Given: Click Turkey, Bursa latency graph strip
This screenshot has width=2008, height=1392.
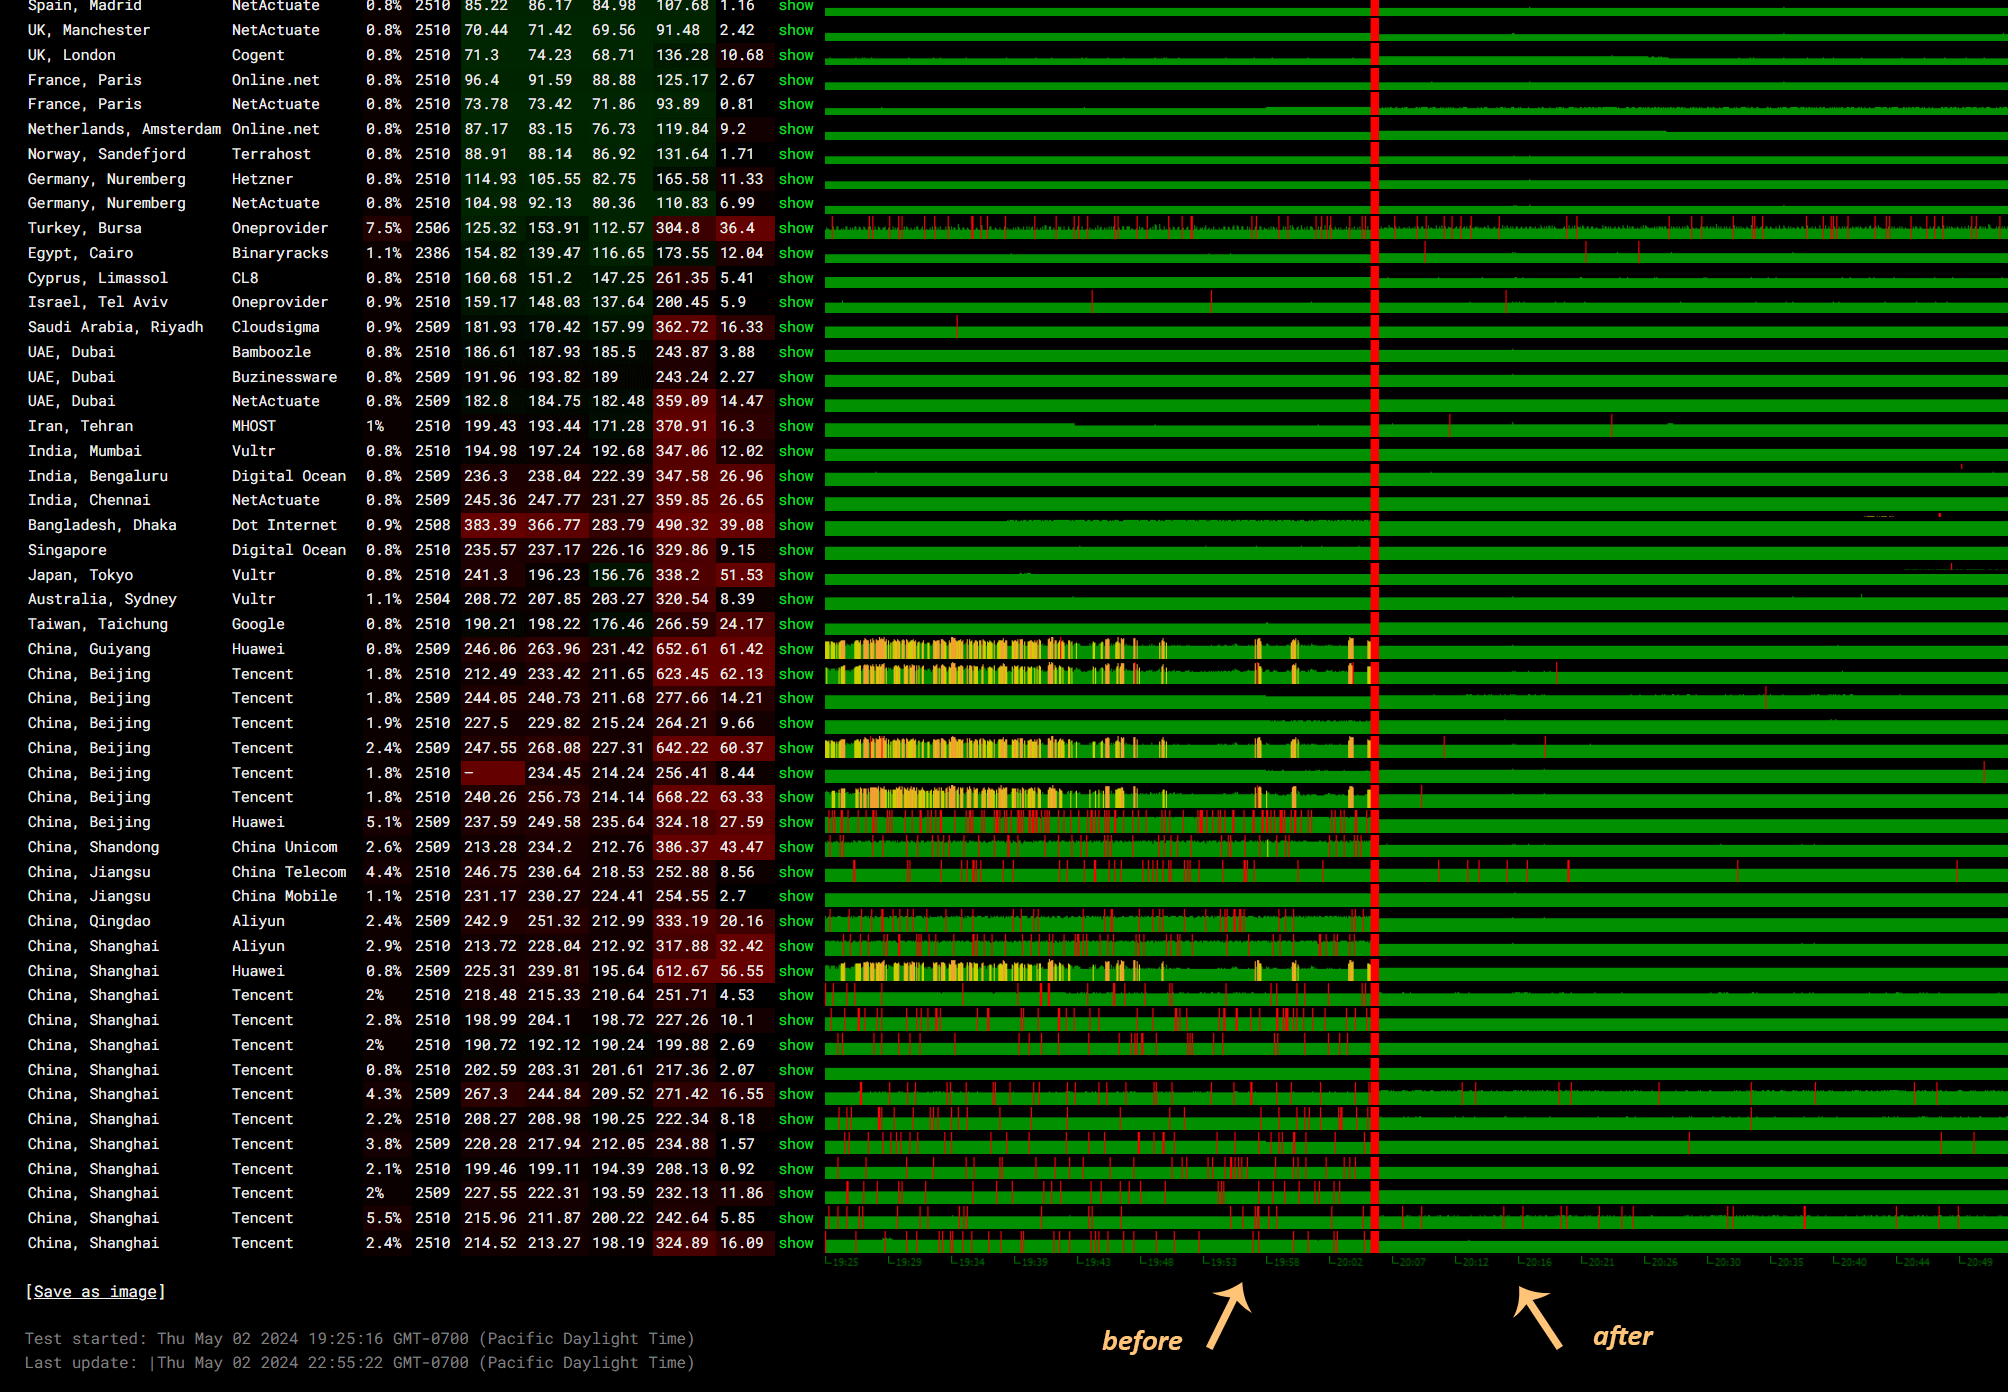Looking at the screenshot, I should point(1100,229).
